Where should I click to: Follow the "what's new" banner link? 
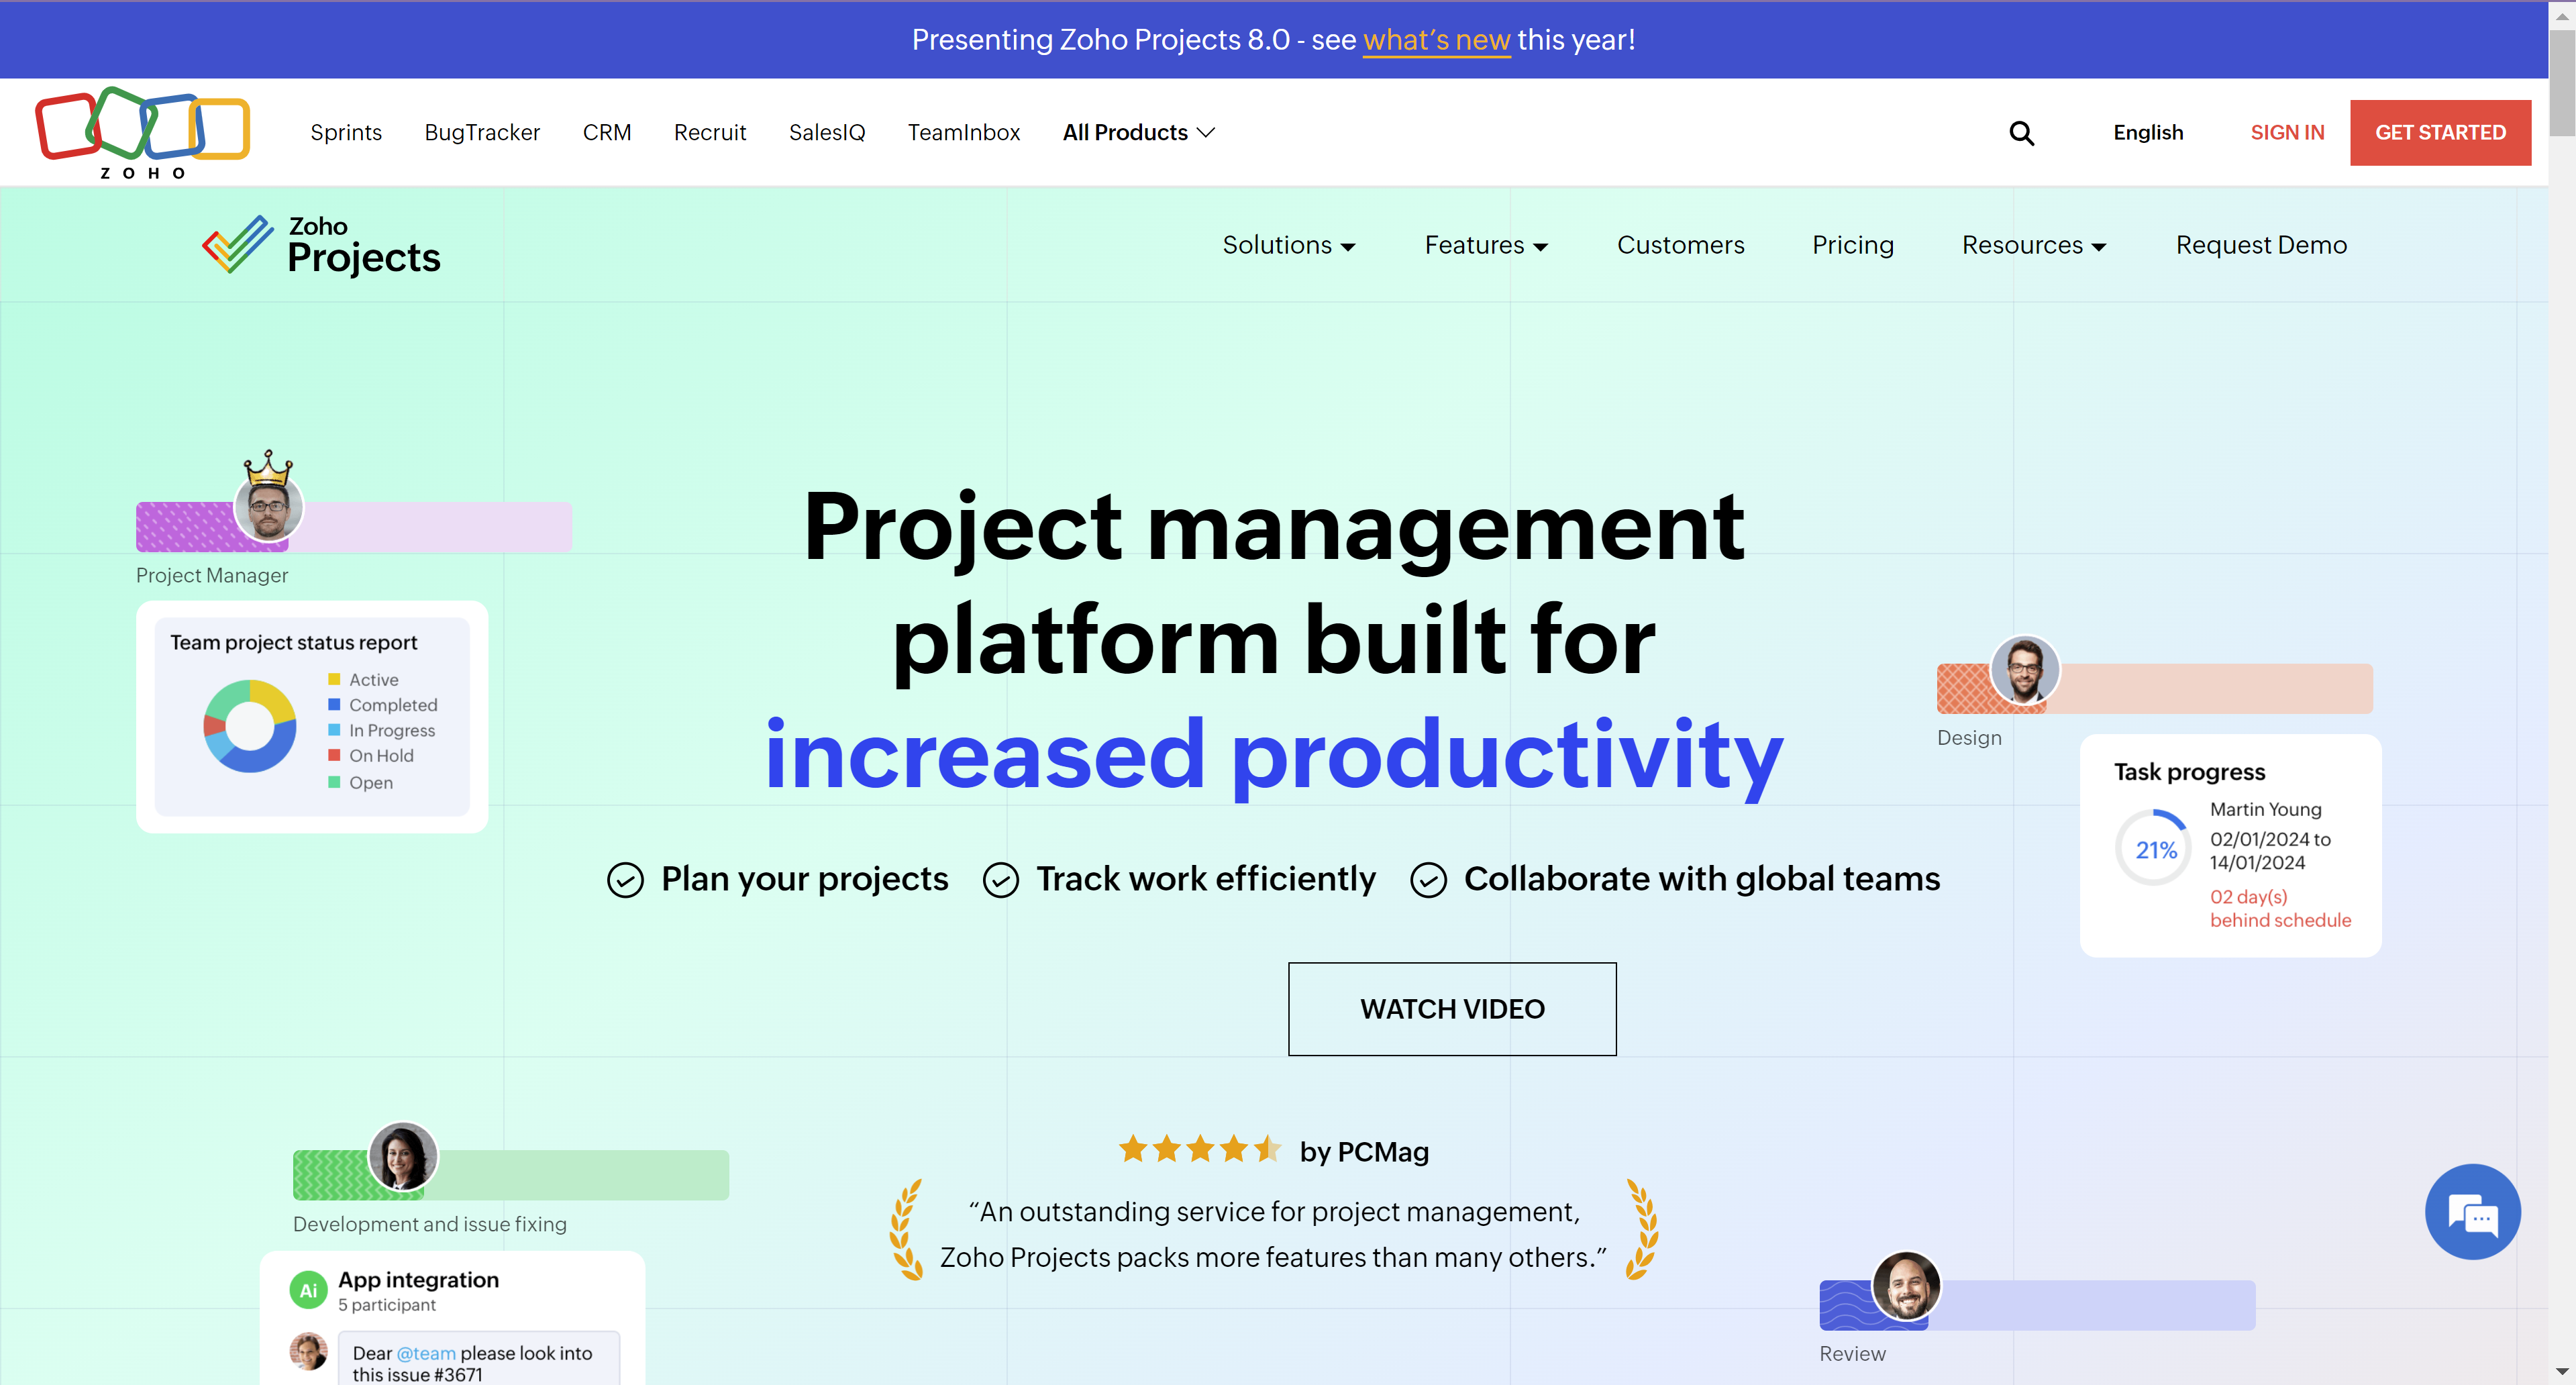click(x=1436, y=40)
